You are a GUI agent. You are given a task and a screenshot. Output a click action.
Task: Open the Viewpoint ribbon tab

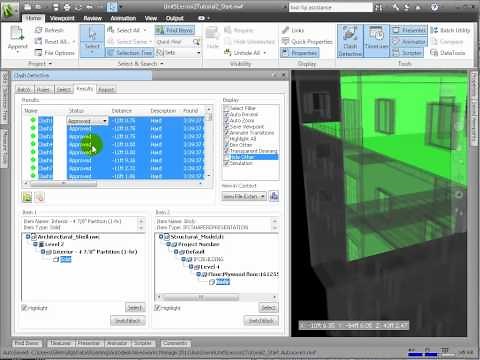point(62,18)
